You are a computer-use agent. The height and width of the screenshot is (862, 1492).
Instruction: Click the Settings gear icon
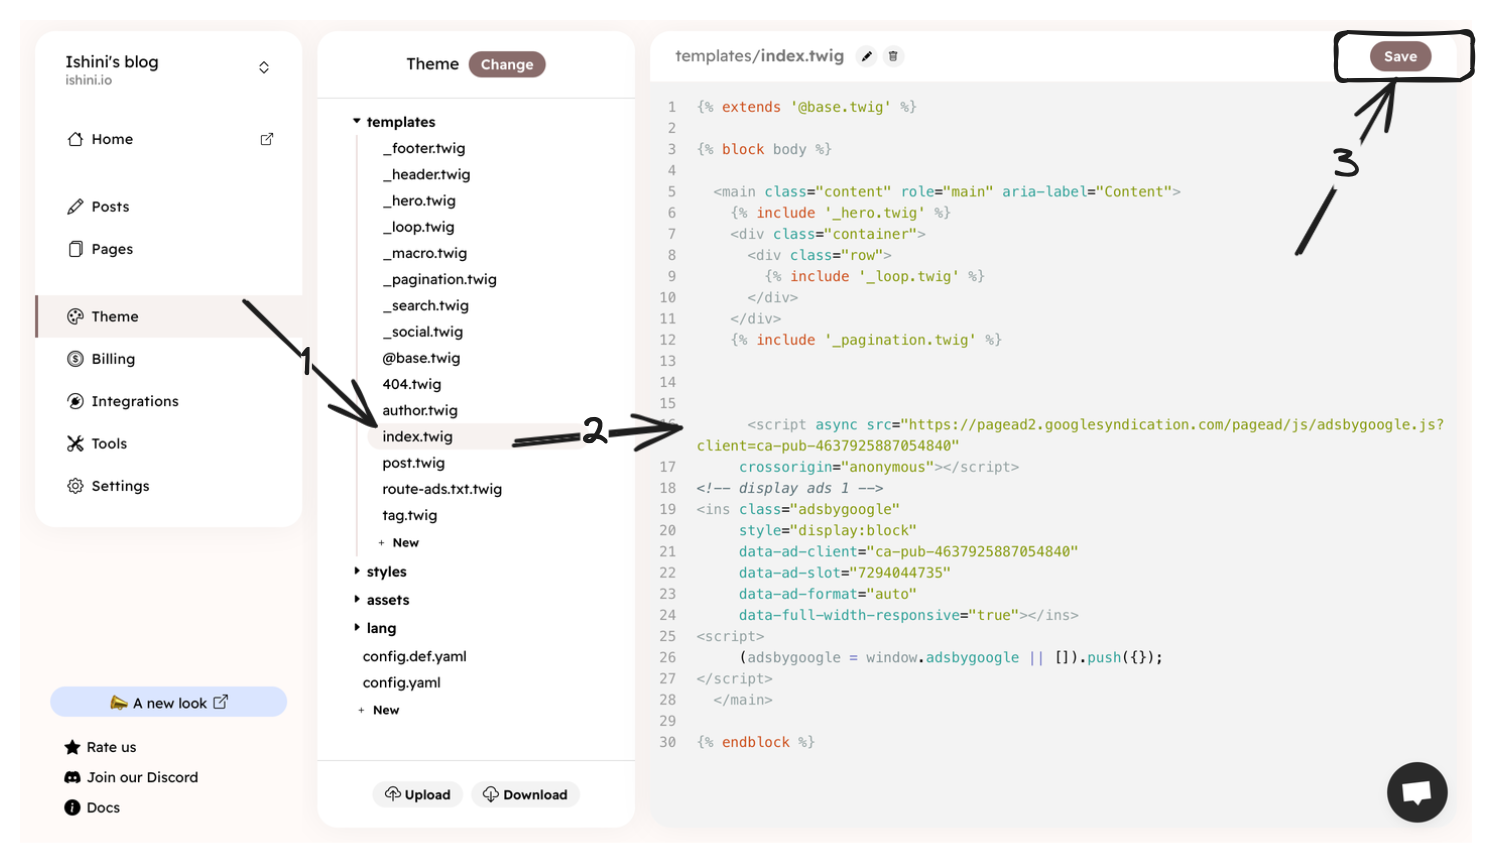(74, 486)
